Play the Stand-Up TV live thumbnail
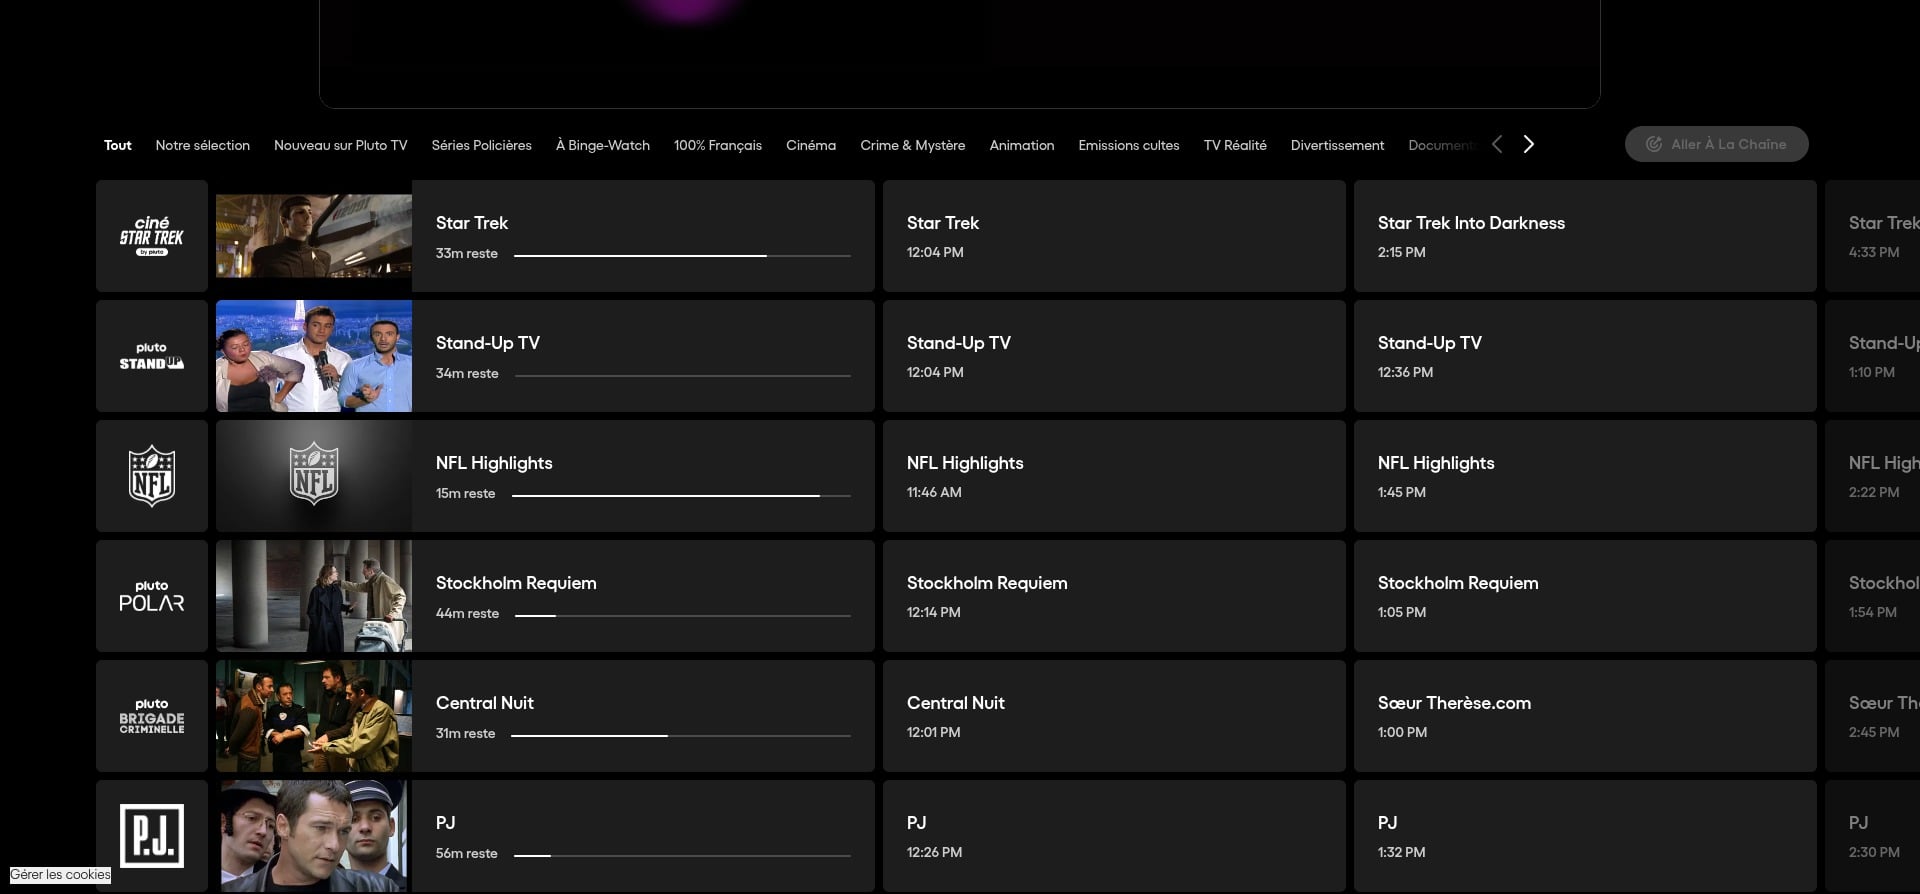 pos(314,356)
